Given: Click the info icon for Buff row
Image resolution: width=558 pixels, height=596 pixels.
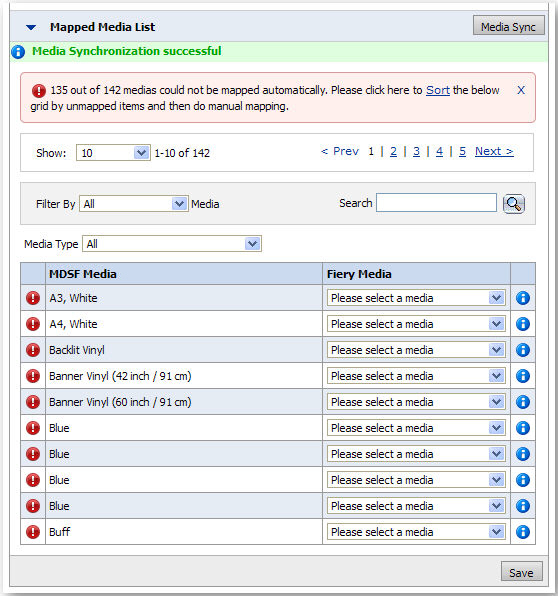Looking at the screenshot, I should click(523, 532).
